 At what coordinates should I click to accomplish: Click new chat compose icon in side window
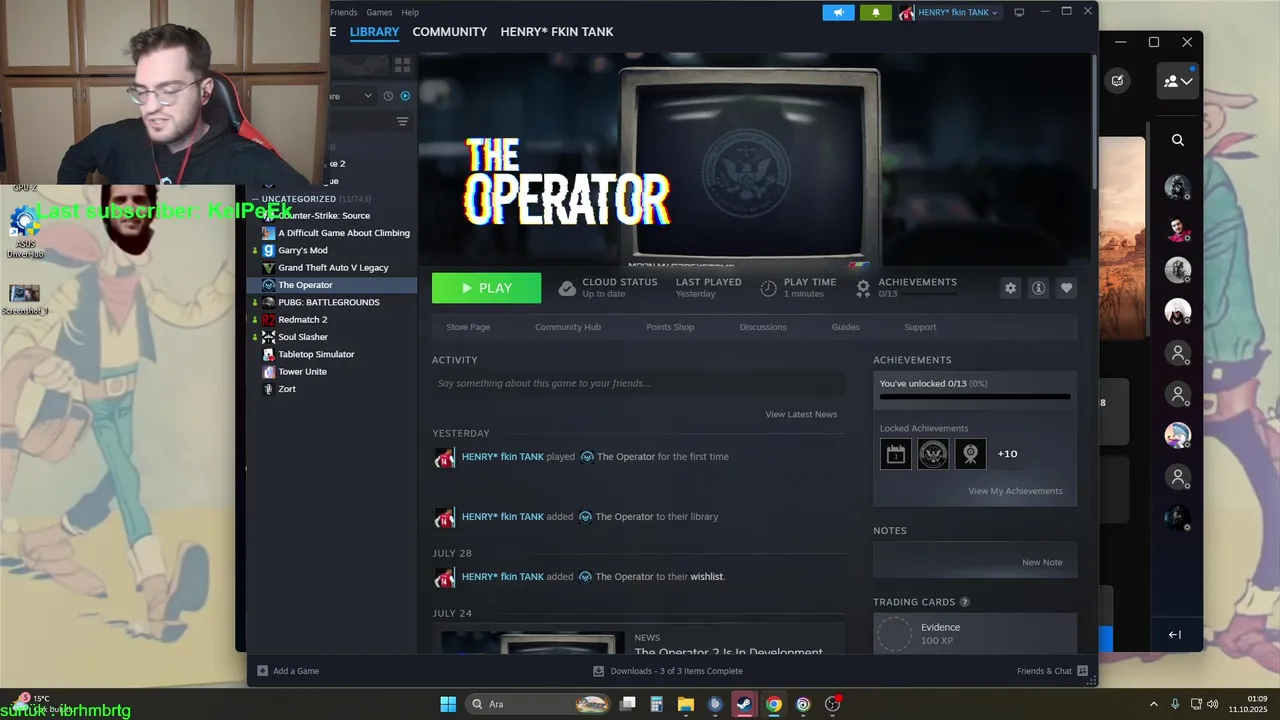[x=1118, y=81]
